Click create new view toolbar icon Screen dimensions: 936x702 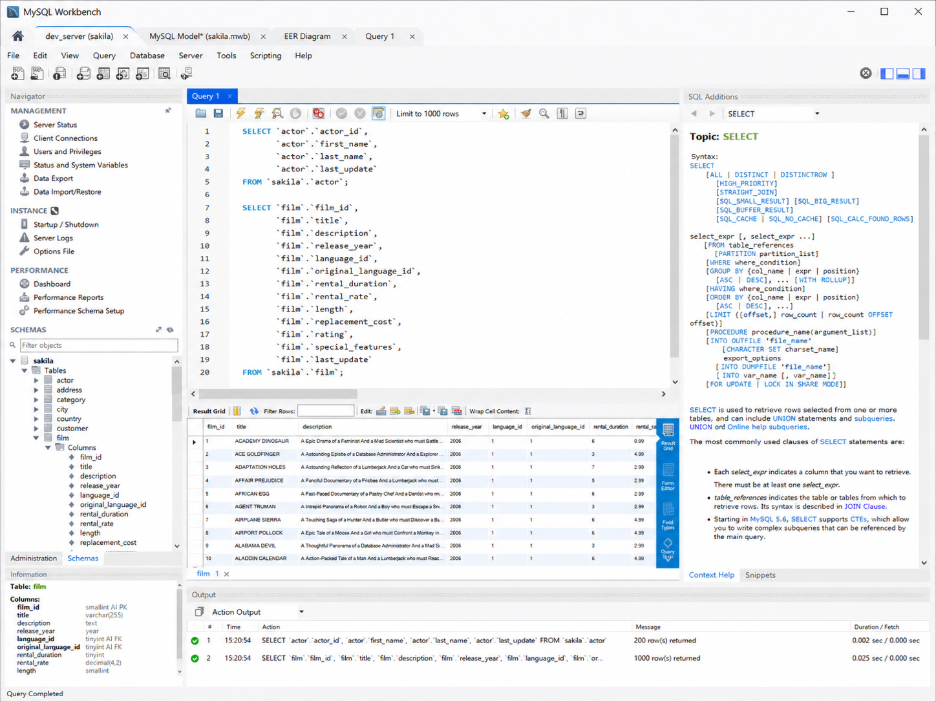(x=123, y=73)
